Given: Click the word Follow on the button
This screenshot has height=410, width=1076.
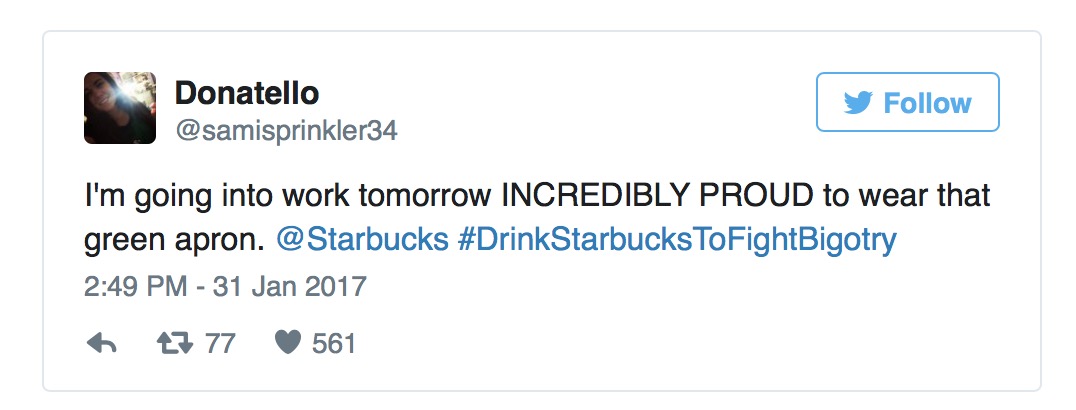Looking at the screenshot, I should coord(927,103).
